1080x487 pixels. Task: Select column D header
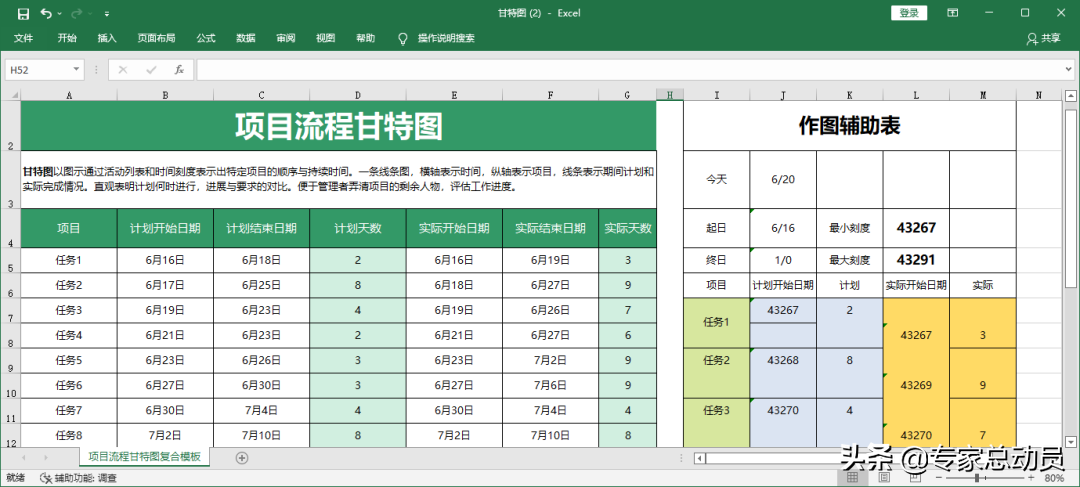(357, 95)
